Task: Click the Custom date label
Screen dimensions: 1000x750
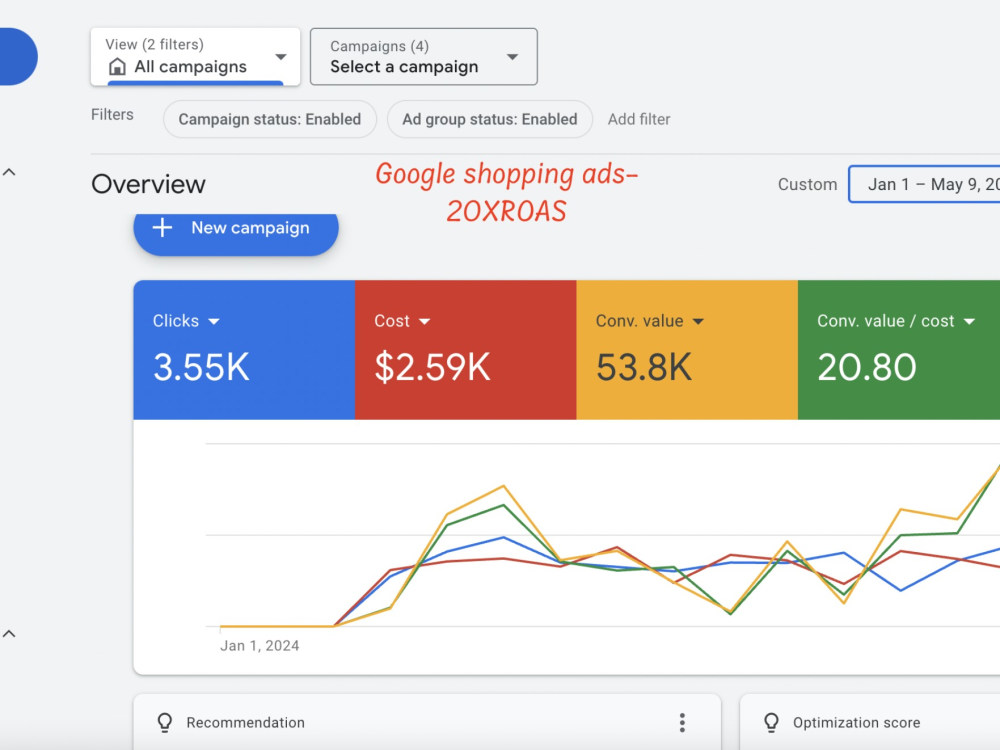Action: [807, 184]
